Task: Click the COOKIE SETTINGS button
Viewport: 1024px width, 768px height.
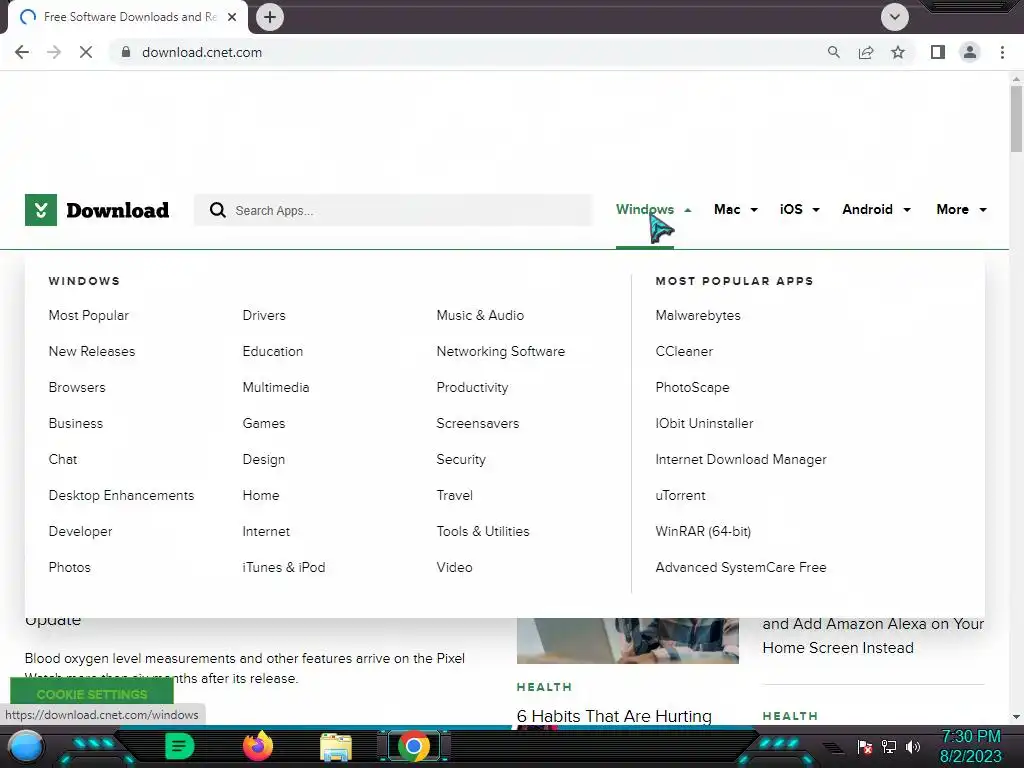Action: pyautogui.click(x=92, y=692)
